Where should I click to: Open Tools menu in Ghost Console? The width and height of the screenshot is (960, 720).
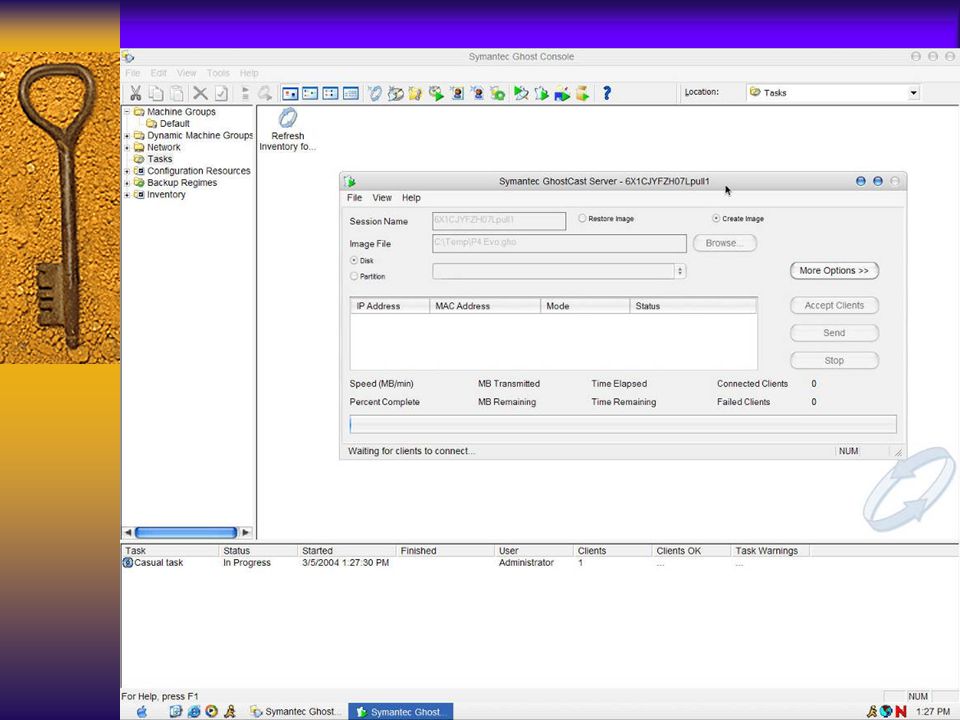pyautogui.click(x=218, y=73)
